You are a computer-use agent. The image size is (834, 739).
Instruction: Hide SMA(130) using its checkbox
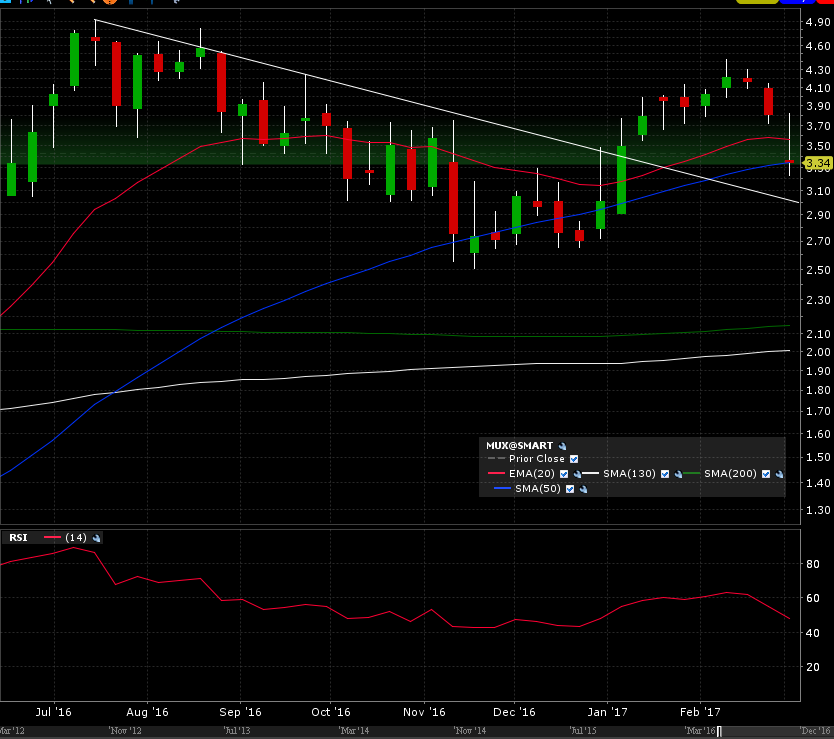[x=667, y=474]
